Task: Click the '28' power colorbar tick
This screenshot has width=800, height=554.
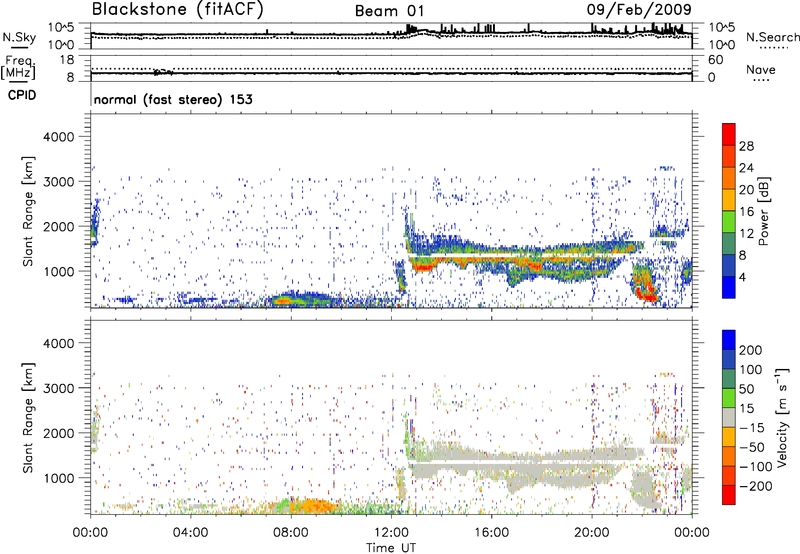Action: tap(746, 146)
